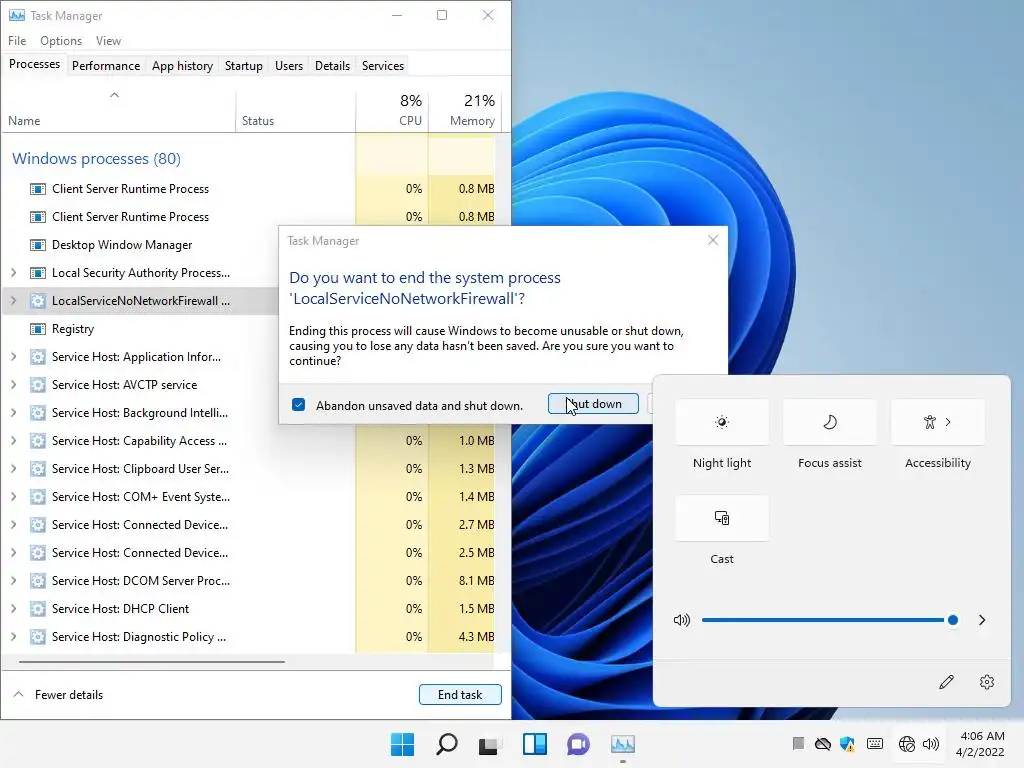Uncheck Abandon unsaved data and shut down
Viewport: 1024px width, 768px height.
298,405
